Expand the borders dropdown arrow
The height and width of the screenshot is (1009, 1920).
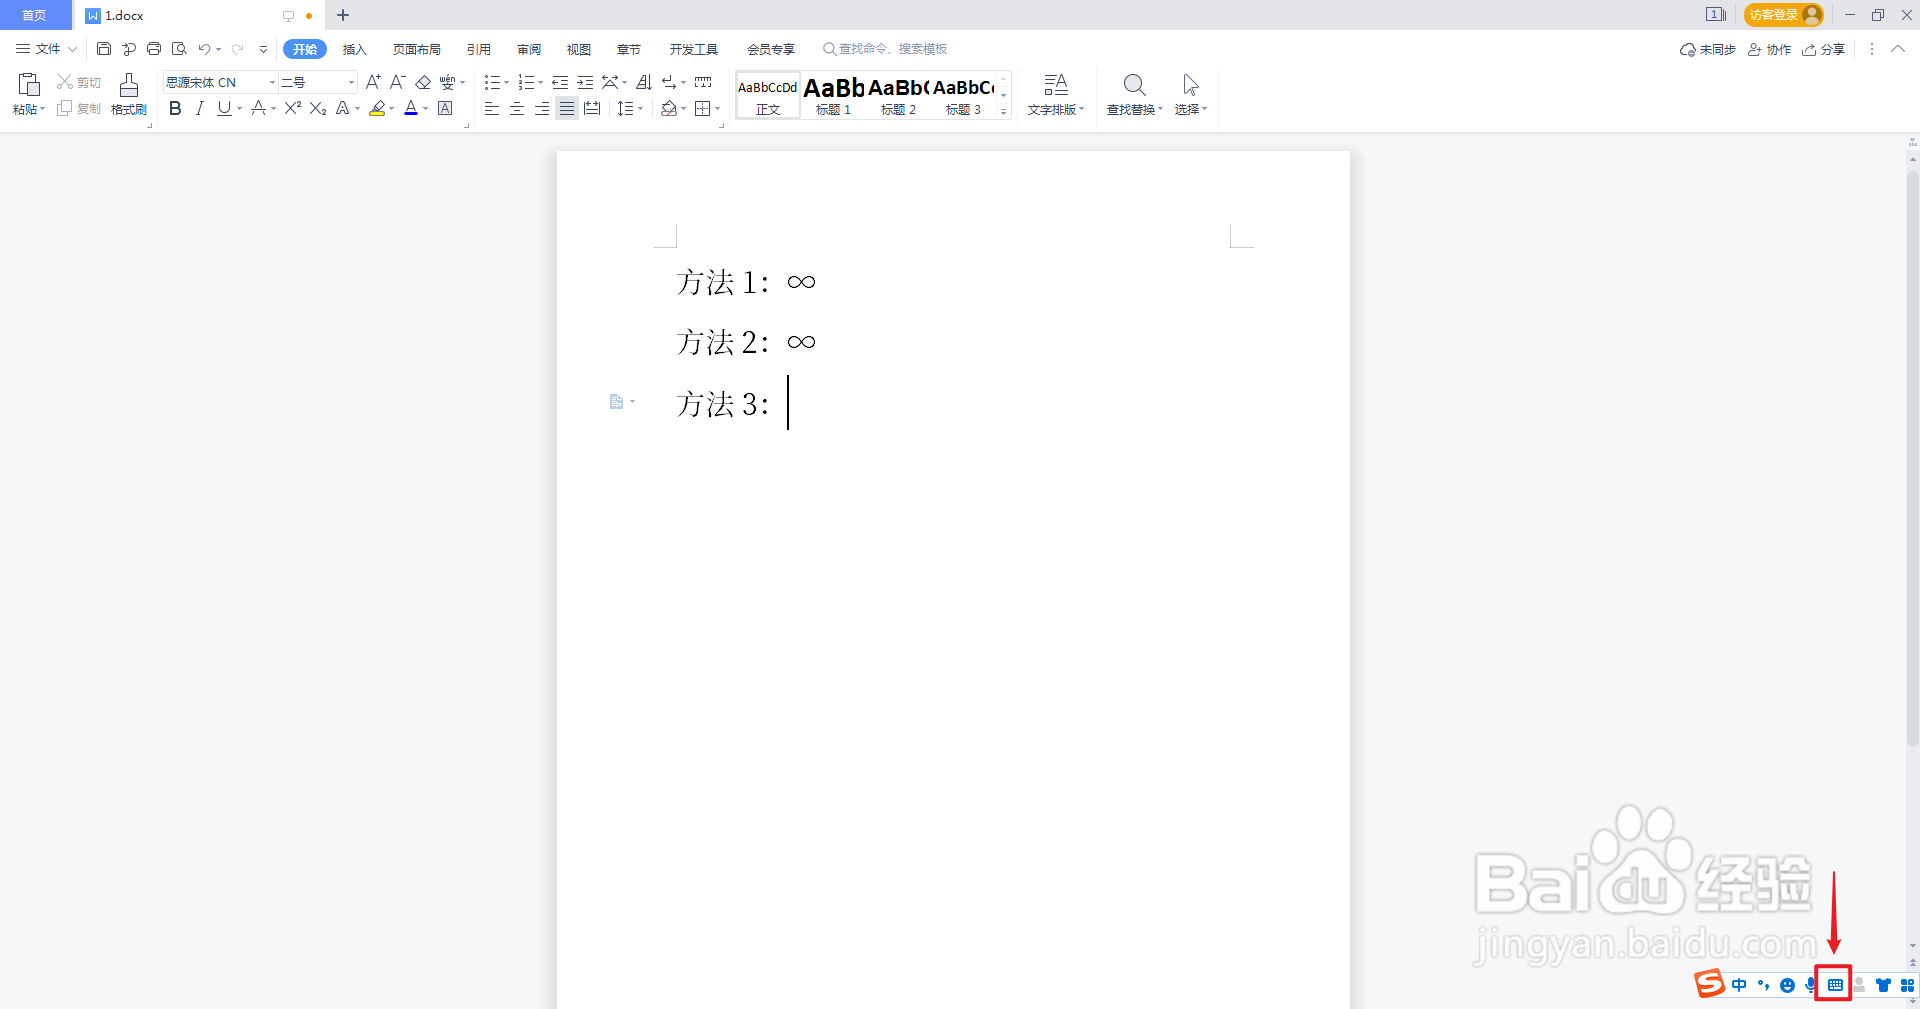[718, 109]
